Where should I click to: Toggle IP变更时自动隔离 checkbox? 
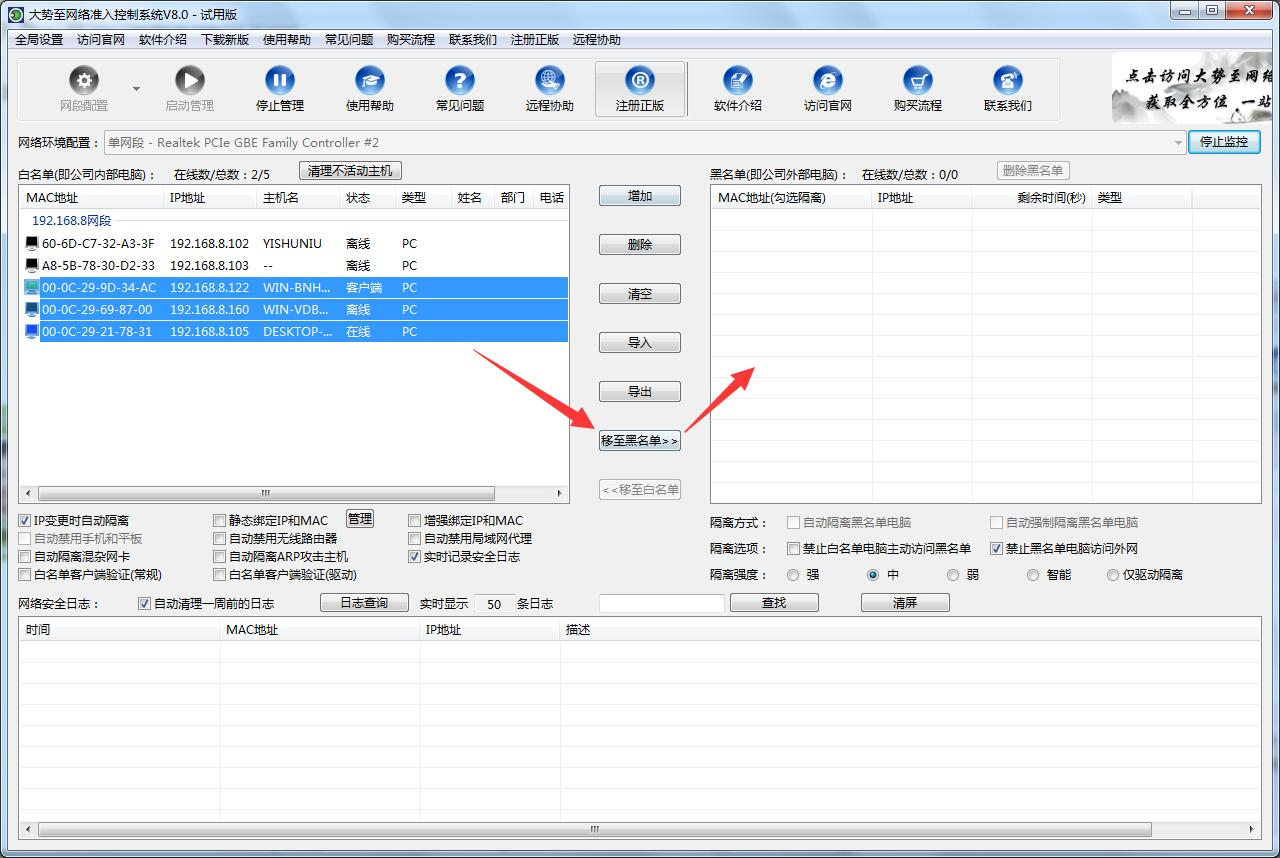(x=25, y=521)
